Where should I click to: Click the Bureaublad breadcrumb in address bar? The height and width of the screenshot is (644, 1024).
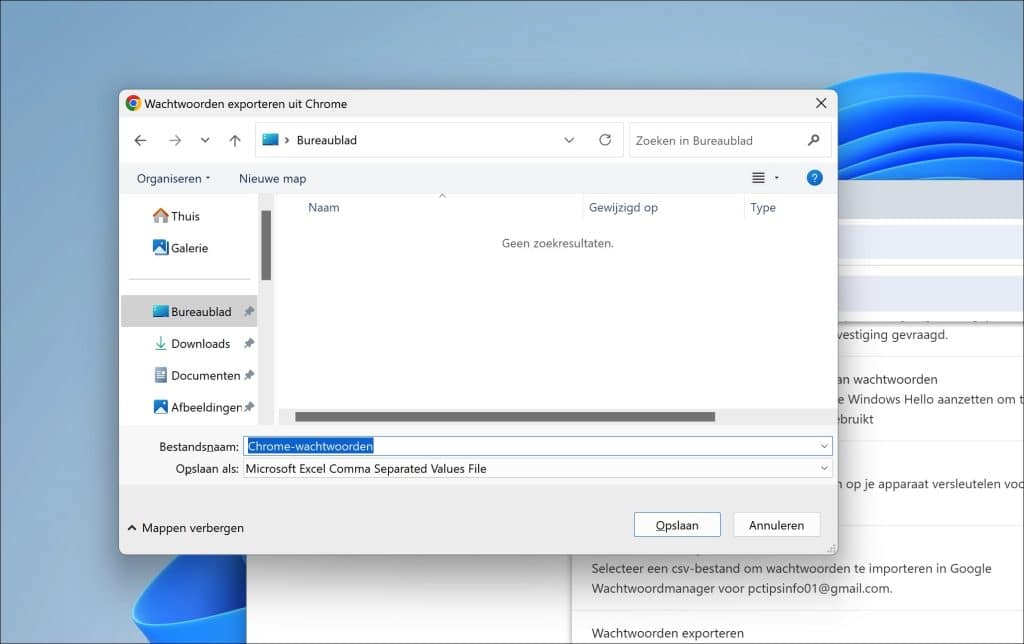[327, 140]
